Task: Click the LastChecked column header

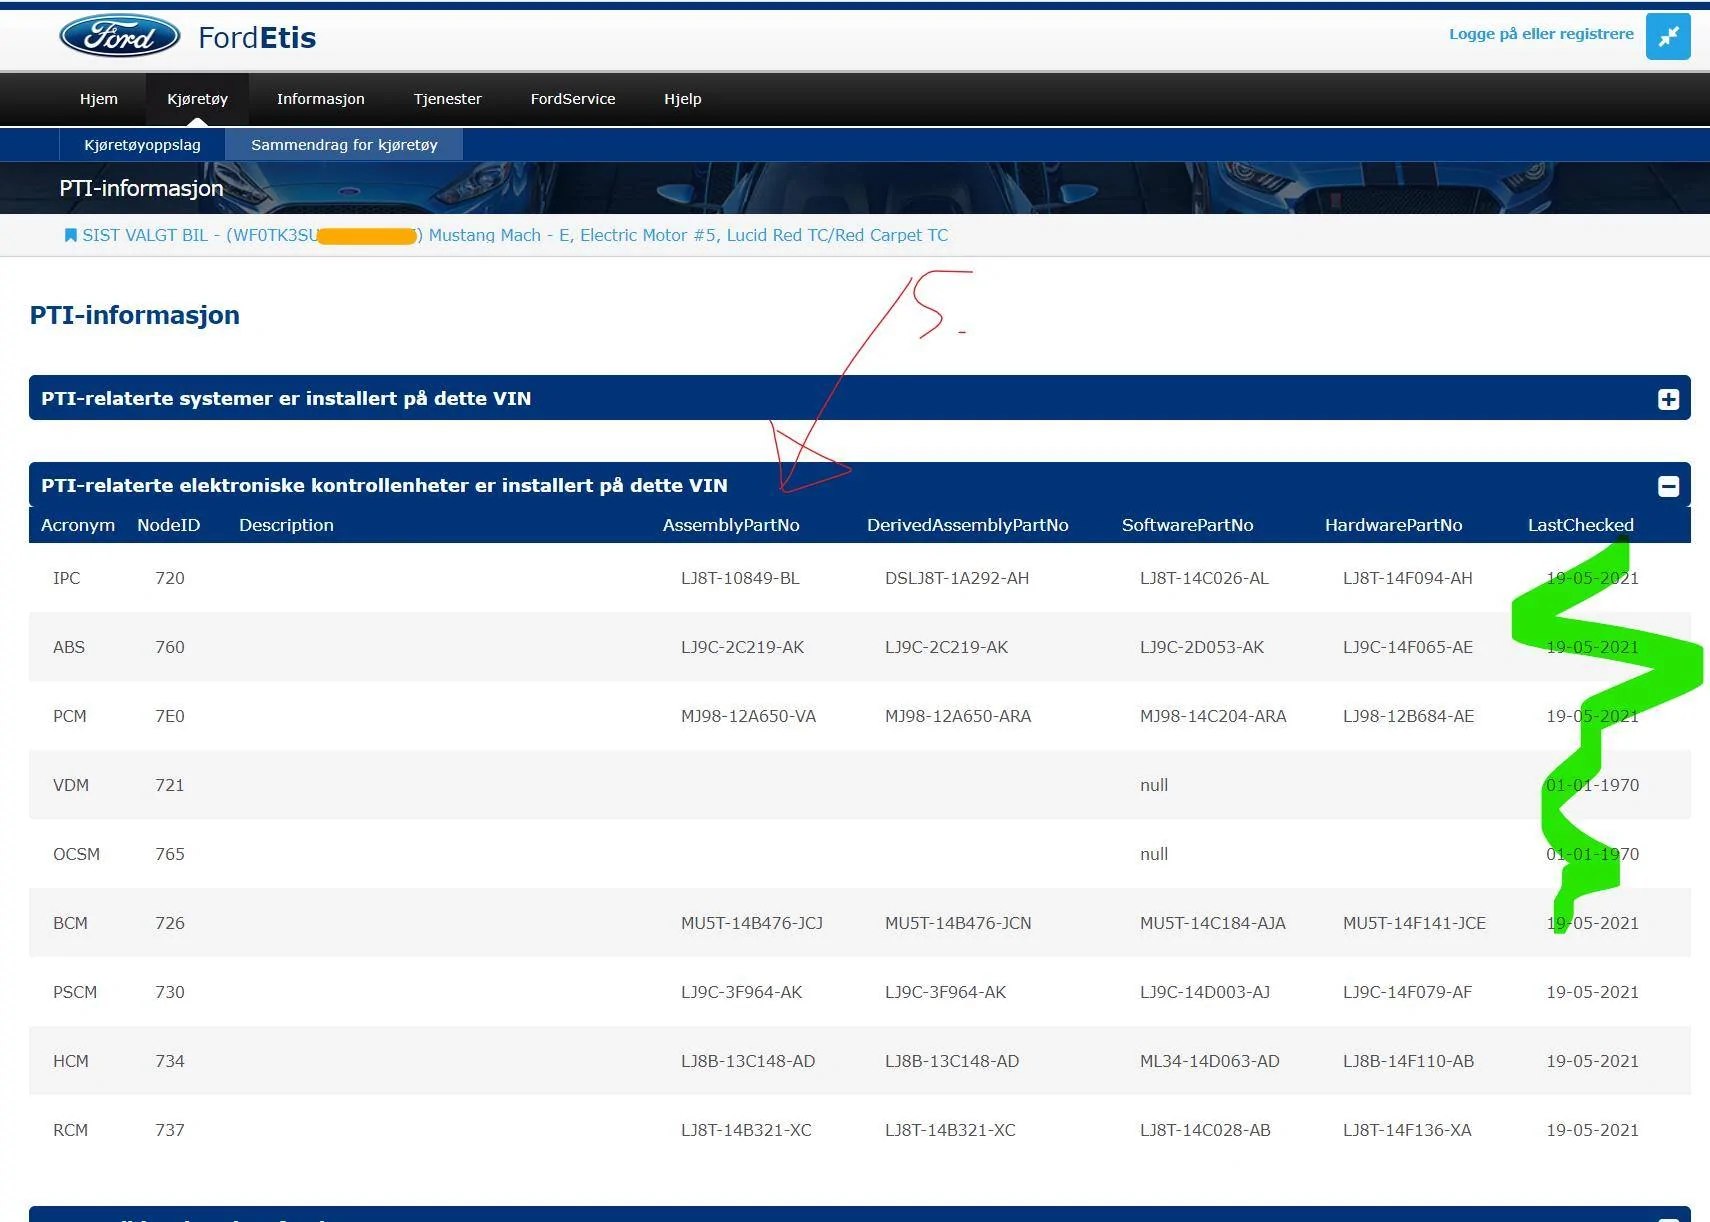Action: tap(1580, 525)
